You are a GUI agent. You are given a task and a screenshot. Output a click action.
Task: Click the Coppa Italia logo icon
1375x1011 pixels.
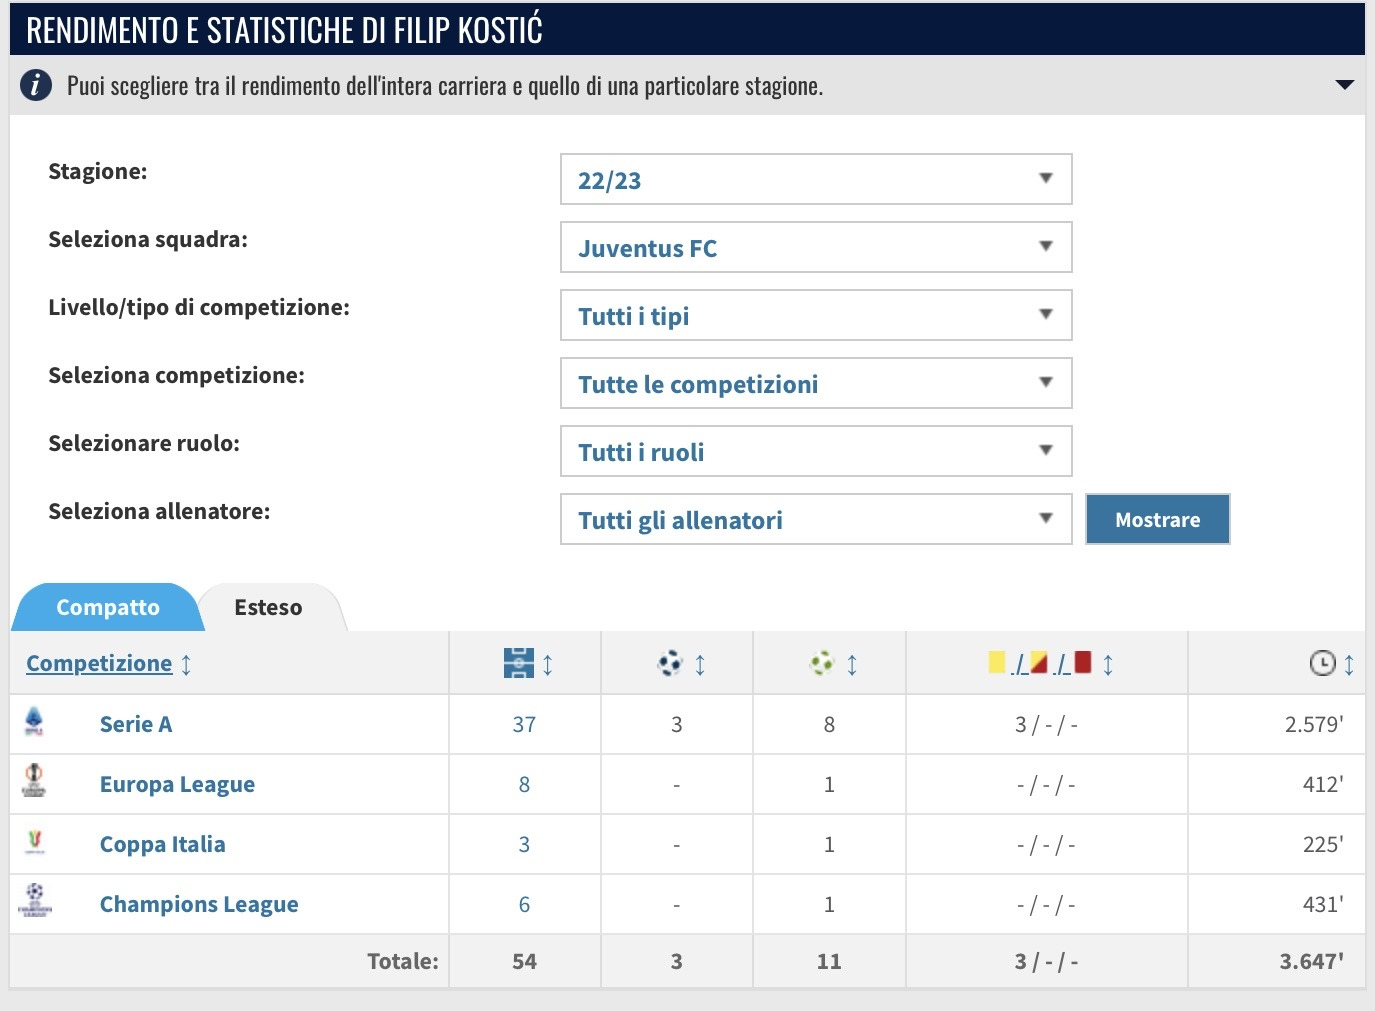tap(35, 843)
